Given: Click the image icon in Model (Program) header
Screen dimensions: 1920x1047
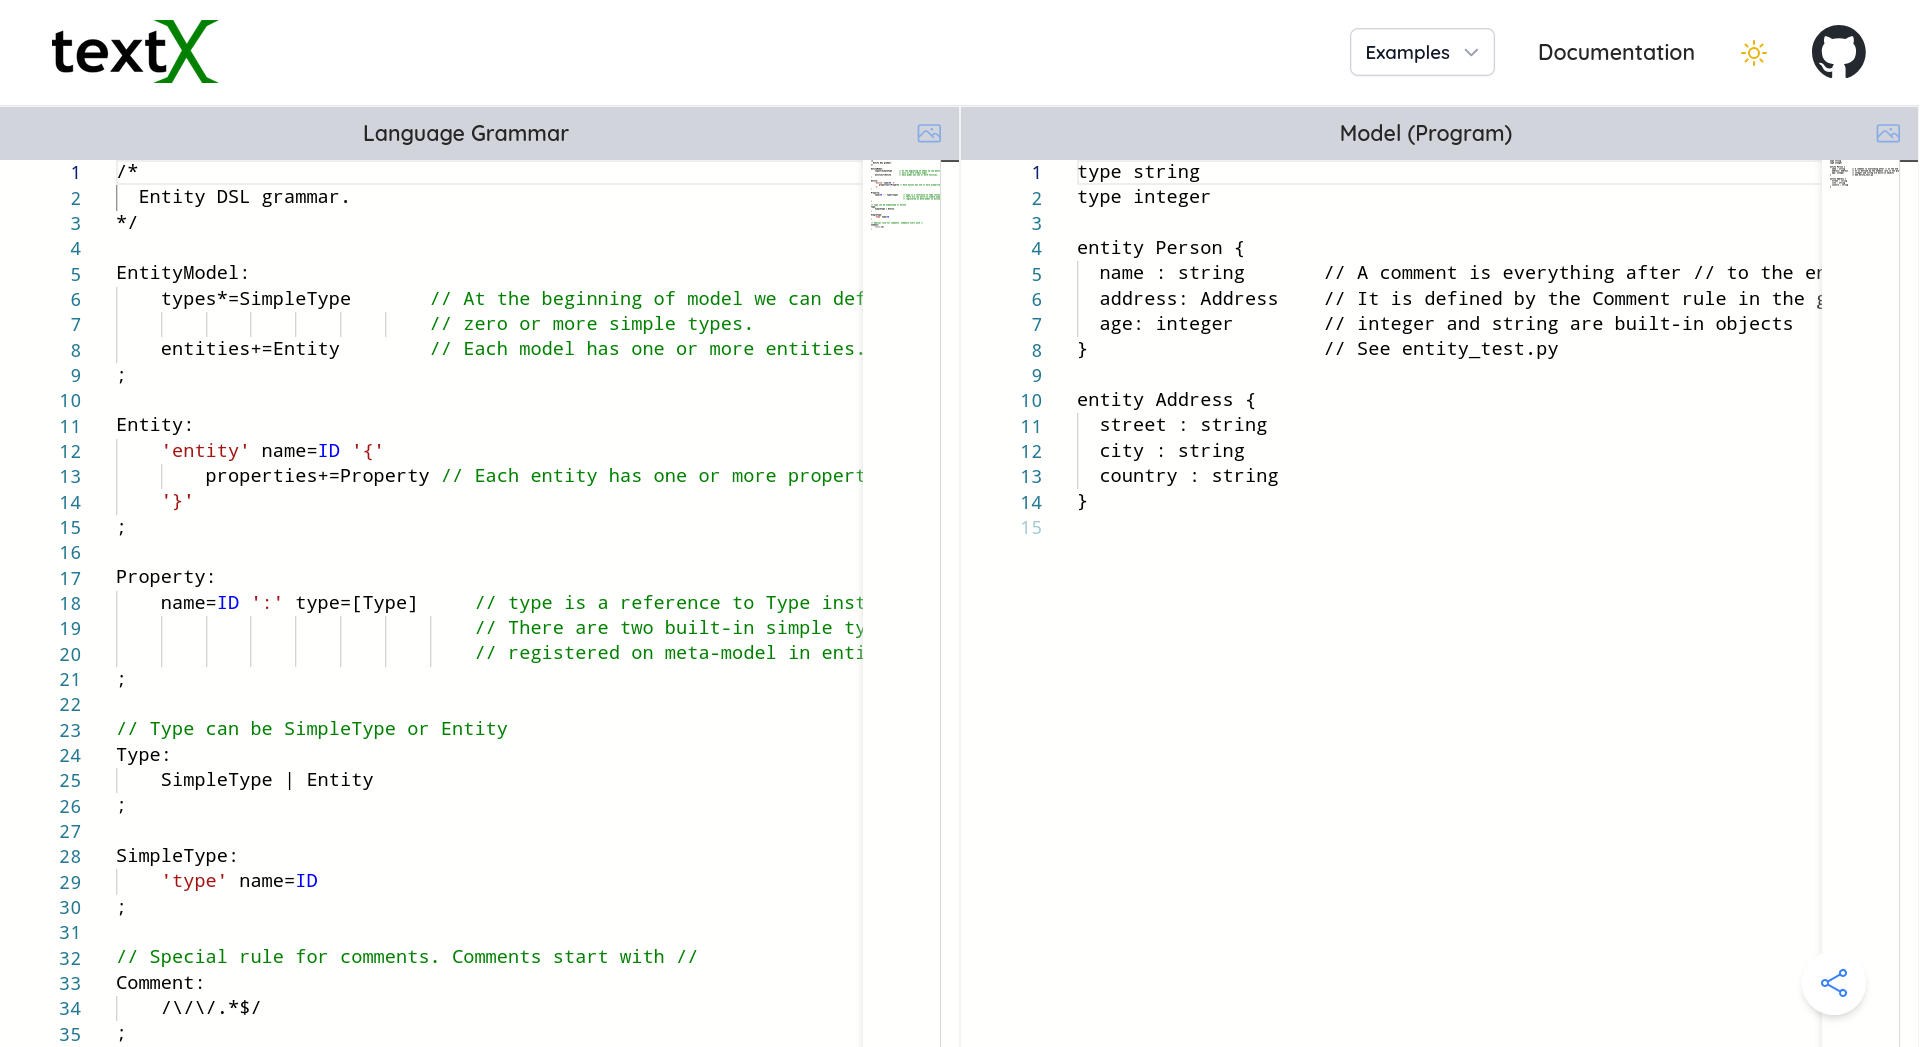Looking at the screenshot, I should 1888,134.
